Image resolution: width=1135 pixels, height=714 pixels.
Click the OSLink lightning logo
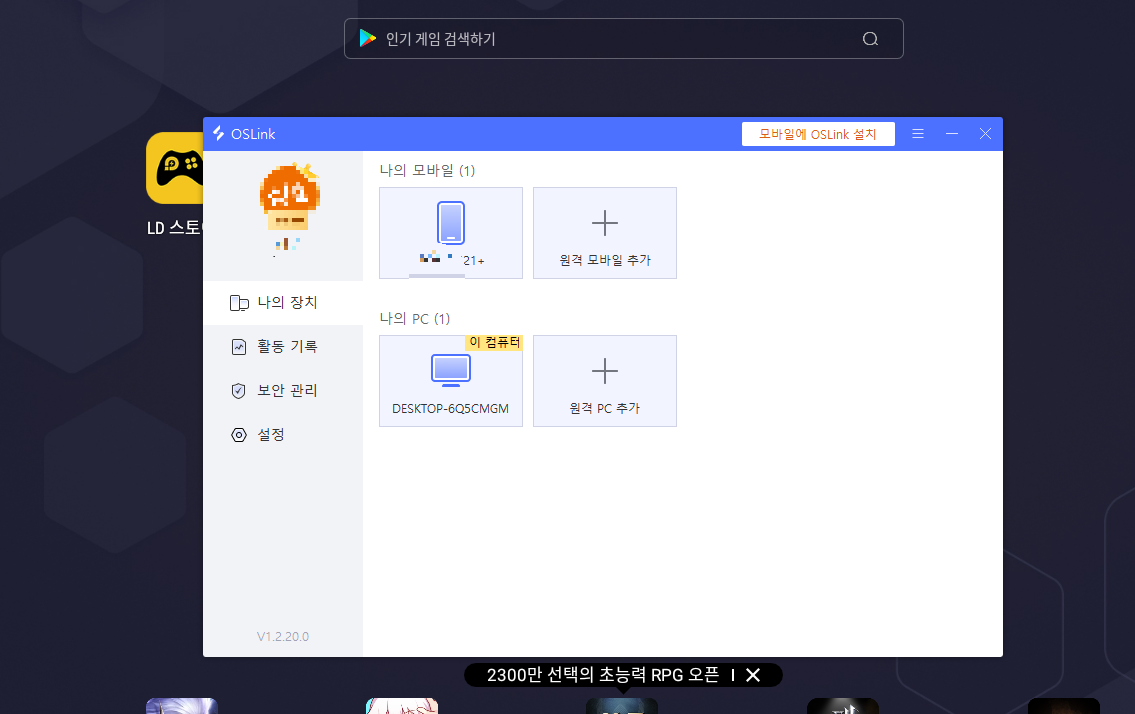click(218, 133)
